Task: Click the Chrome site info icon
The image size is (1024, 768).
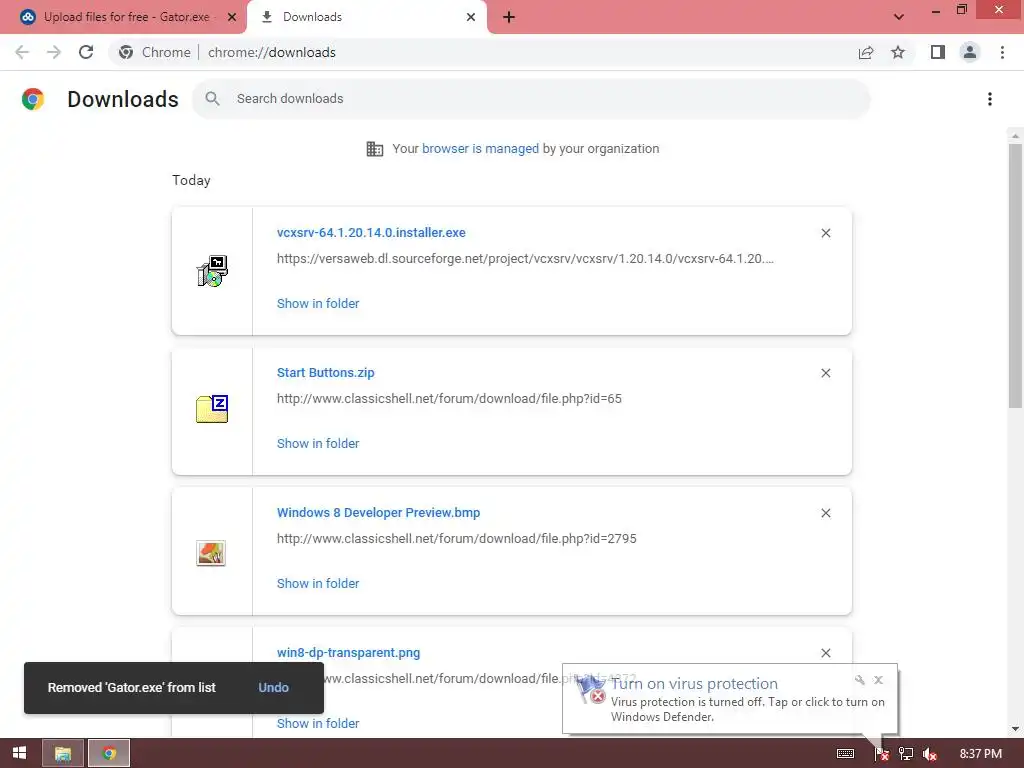Action: click(126, 52)
